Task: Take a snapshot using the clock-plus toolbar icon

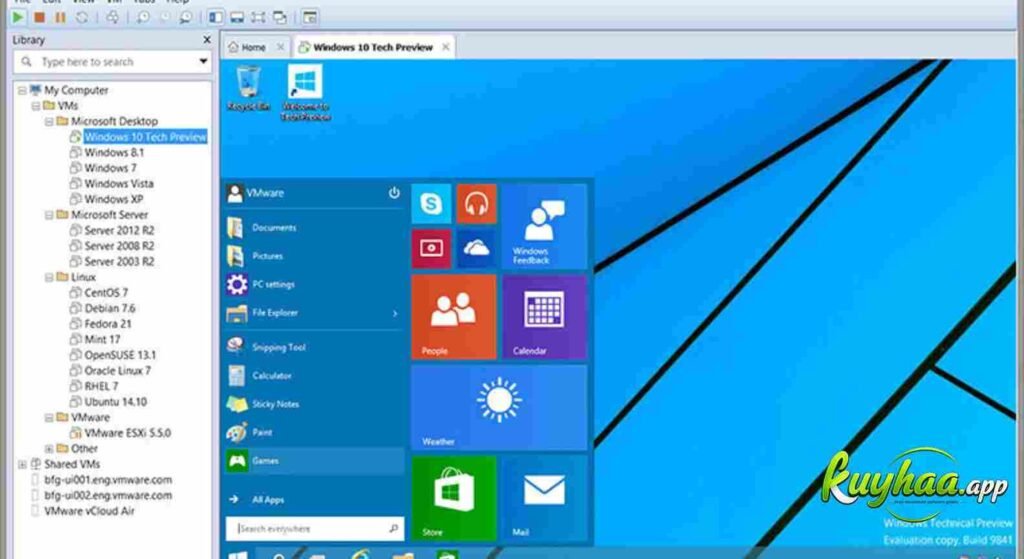Action: pyautogui.click(x=143, y=18)
